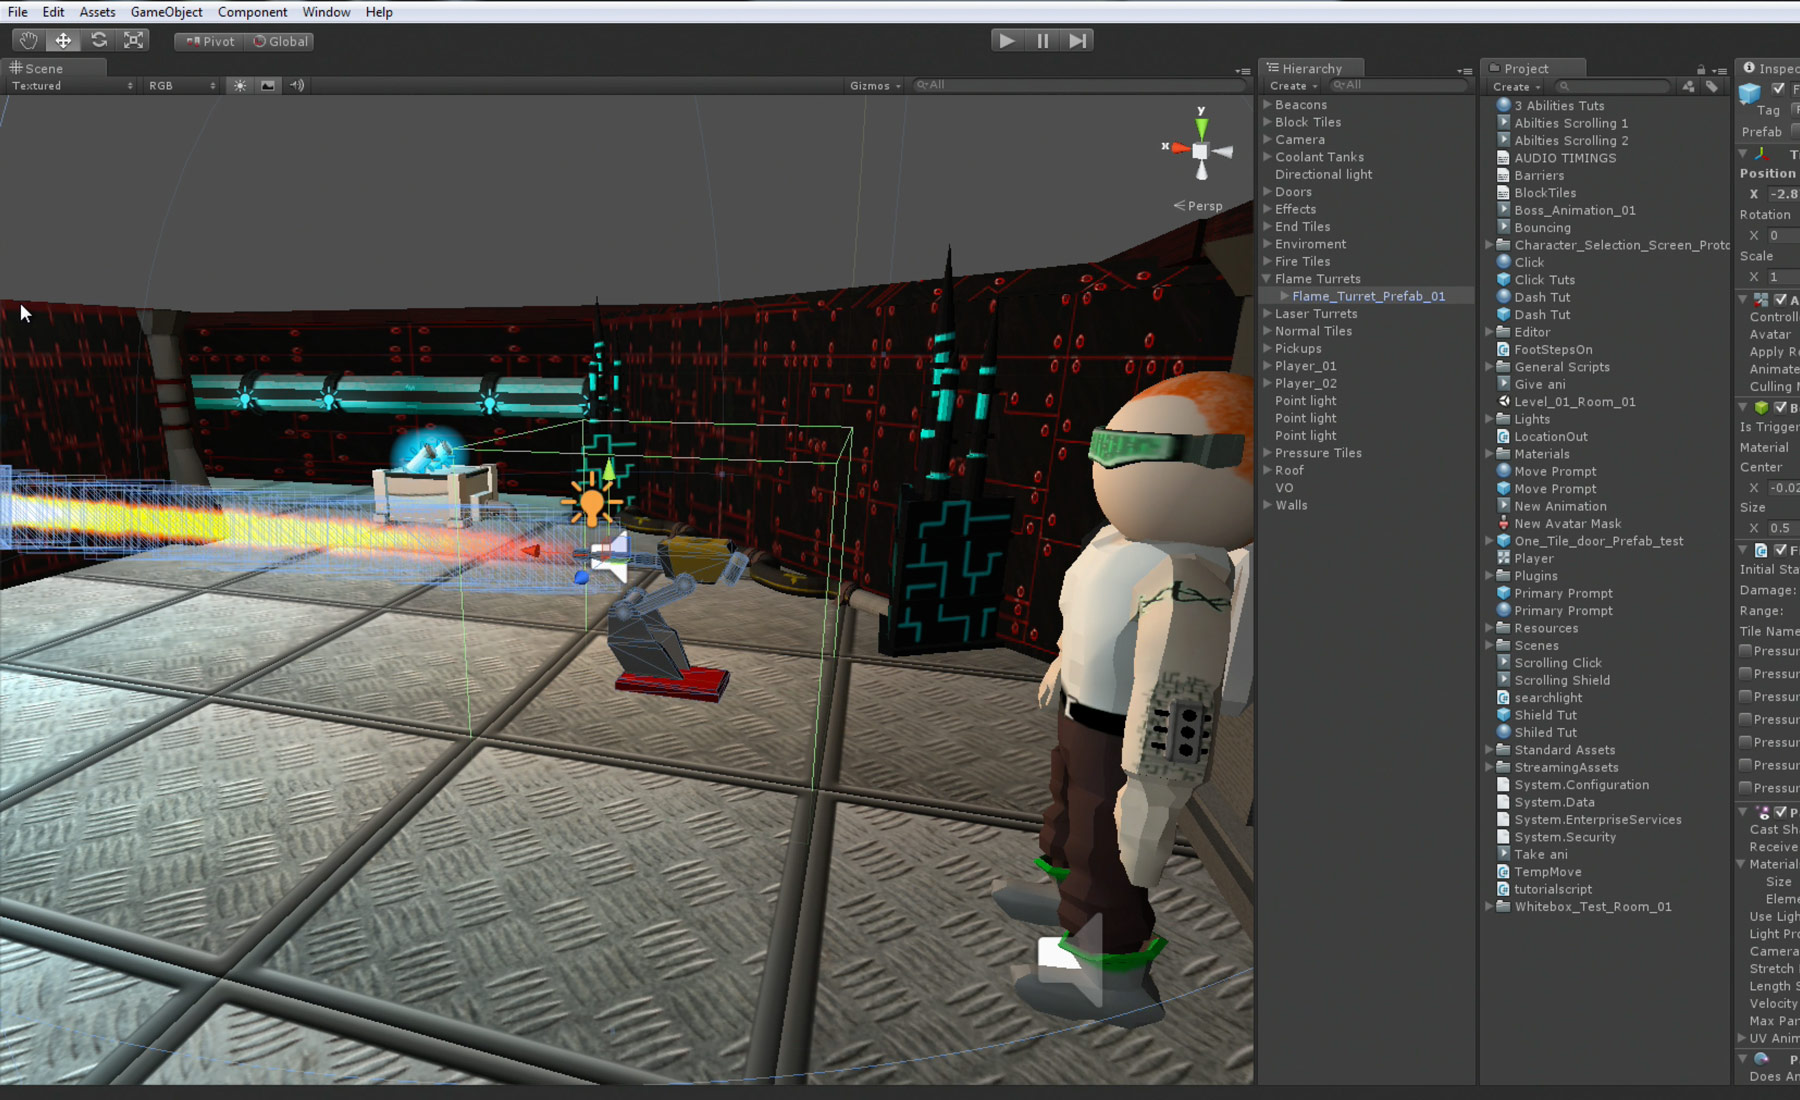1800x1100 pixels.
Task: Click the Click Tuts prefab cube icon
Action: (1503, 280)
